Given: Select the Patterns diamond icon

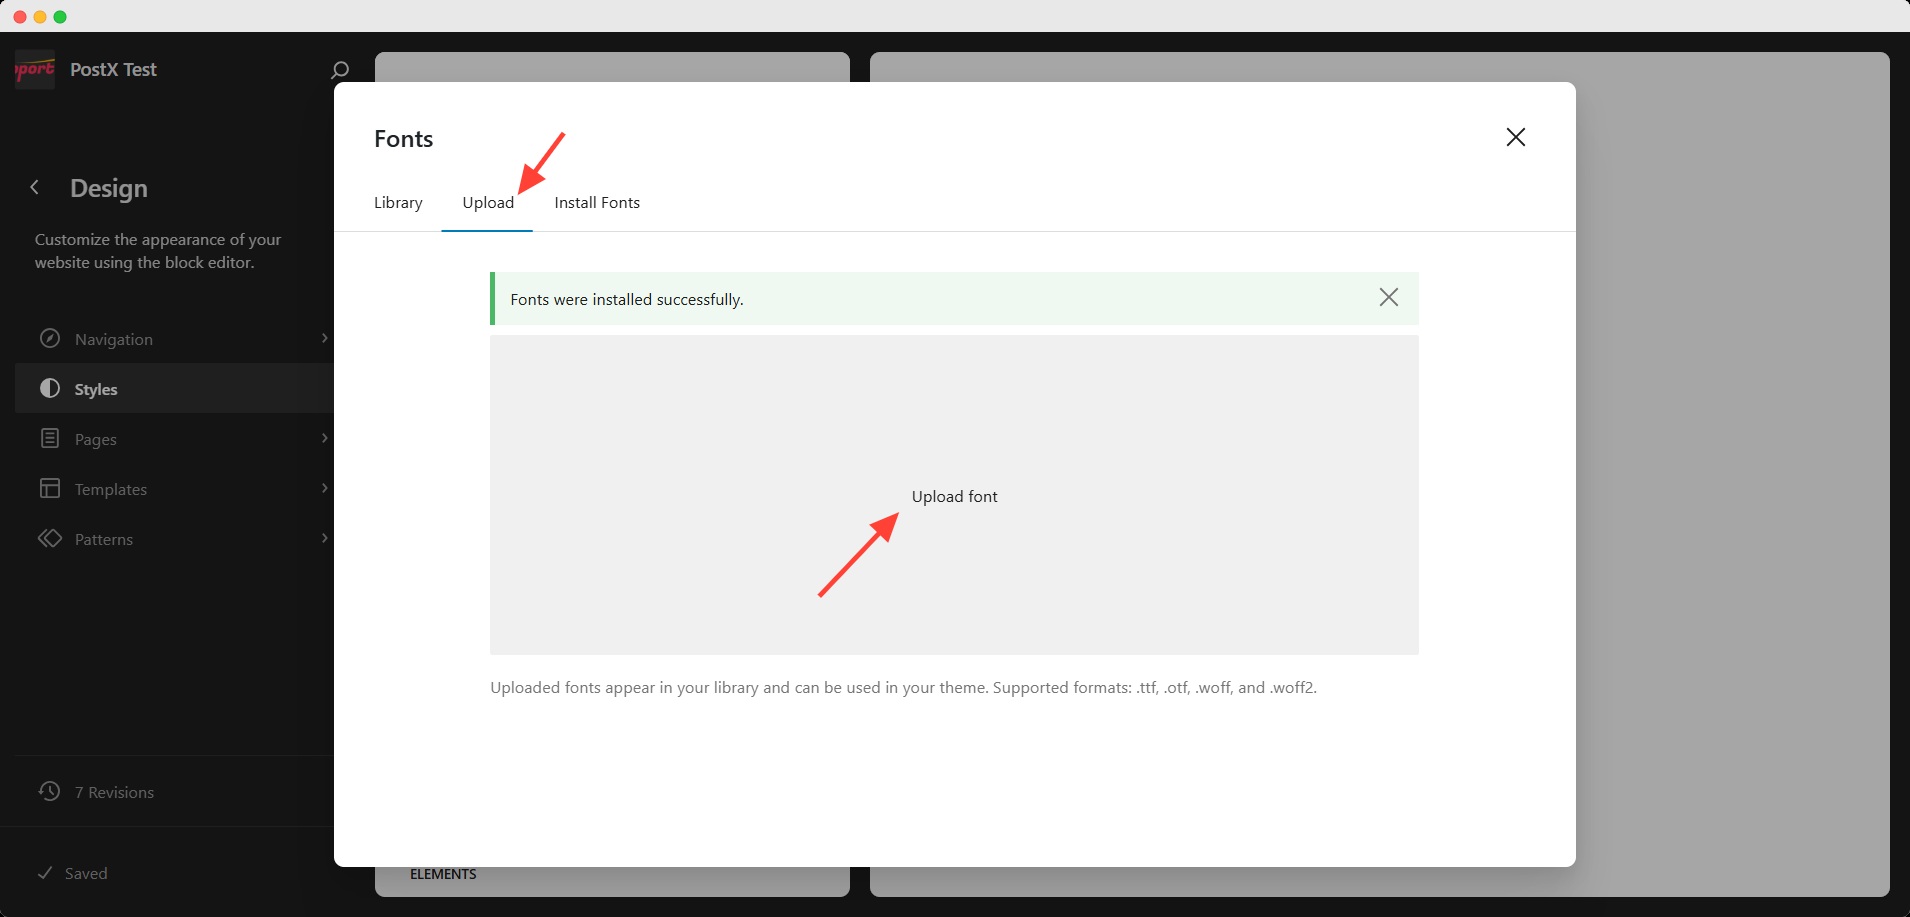Looking at the screenshot, I should pyautogui.click(x=49, y=538).
